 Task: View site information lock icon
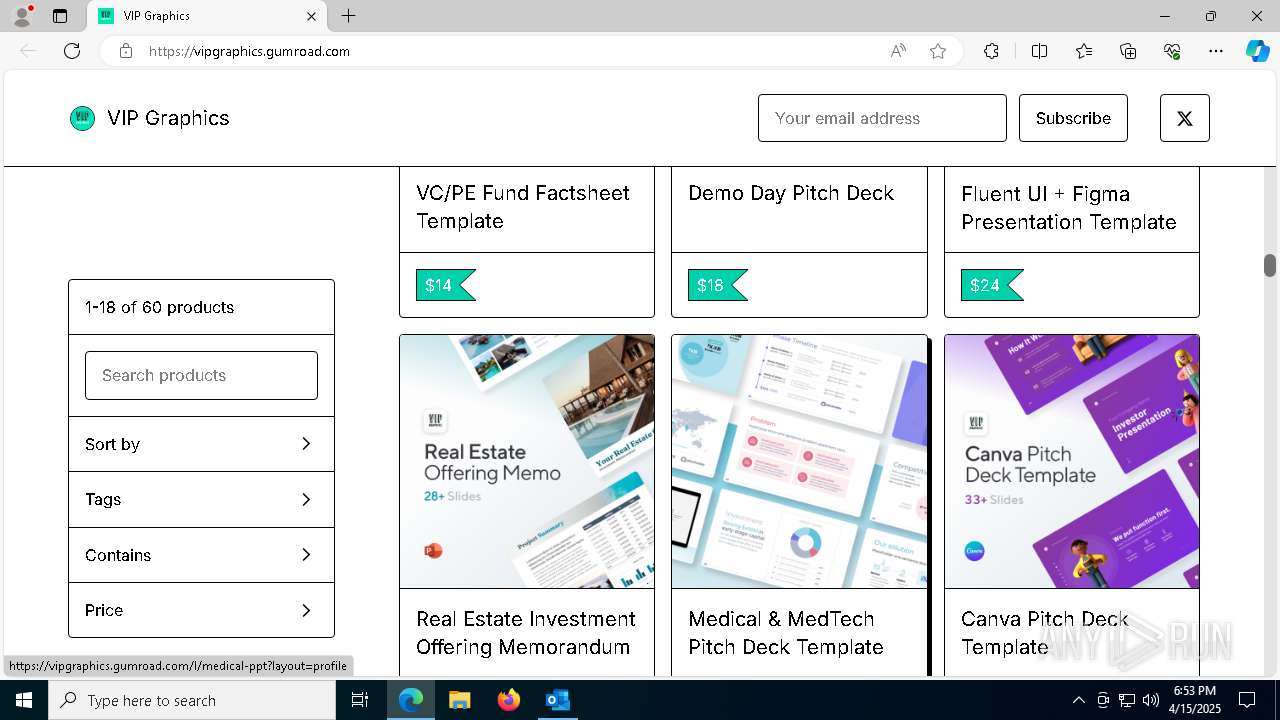point(126,51)
